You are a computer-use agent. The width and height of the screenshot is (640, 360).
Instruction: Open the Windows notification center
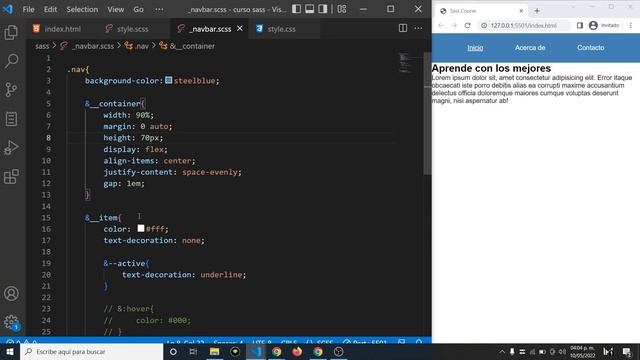[627, 351]
